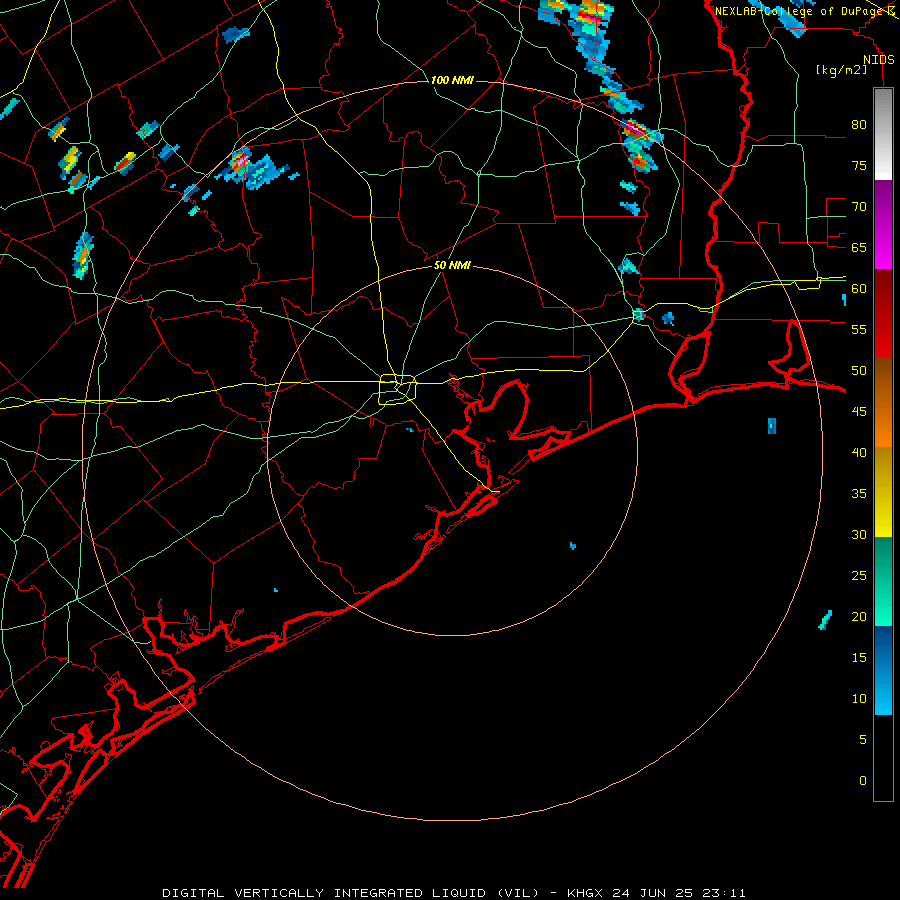
Task: Pick the yellow segment of the color bar
Action: click(x=883, y=492)
